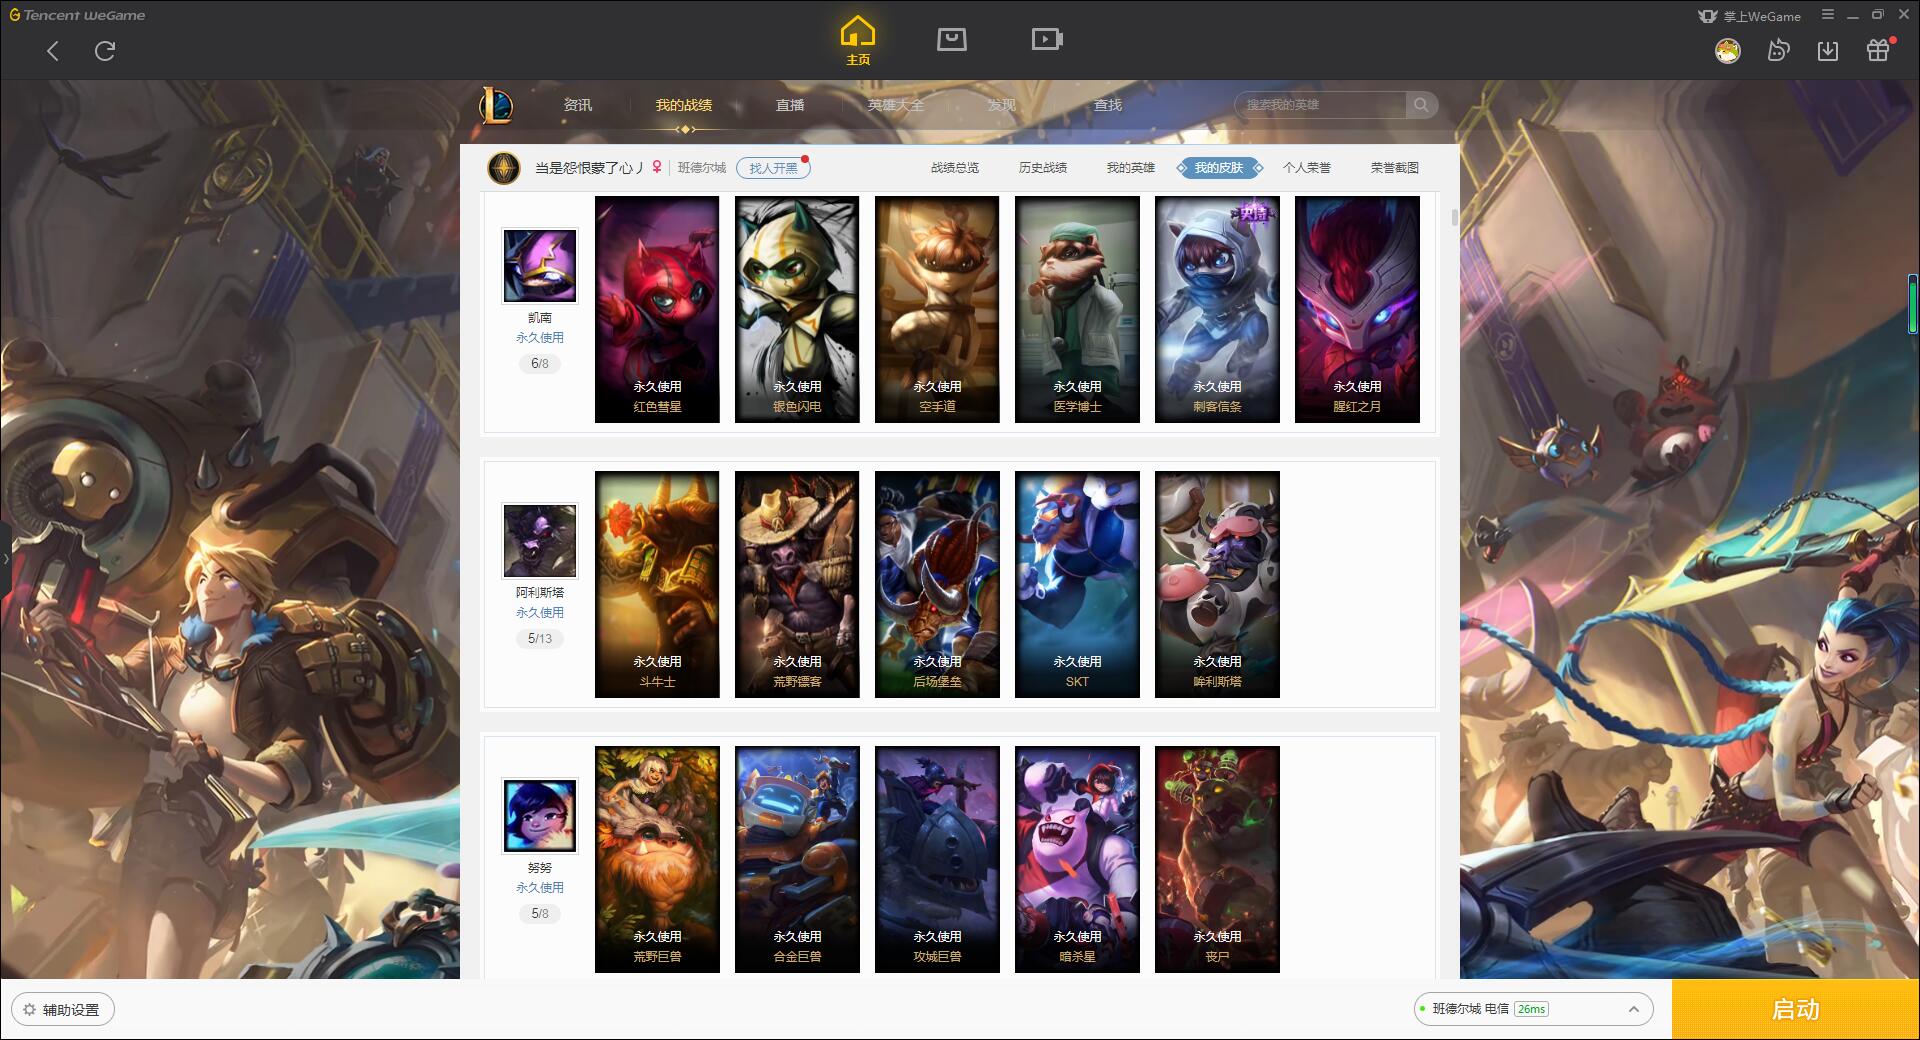The height and width of the screenshot is (1040, 1920).
Task: Open the 荒野镖客 skin card
Action: [x=797, y=584]
